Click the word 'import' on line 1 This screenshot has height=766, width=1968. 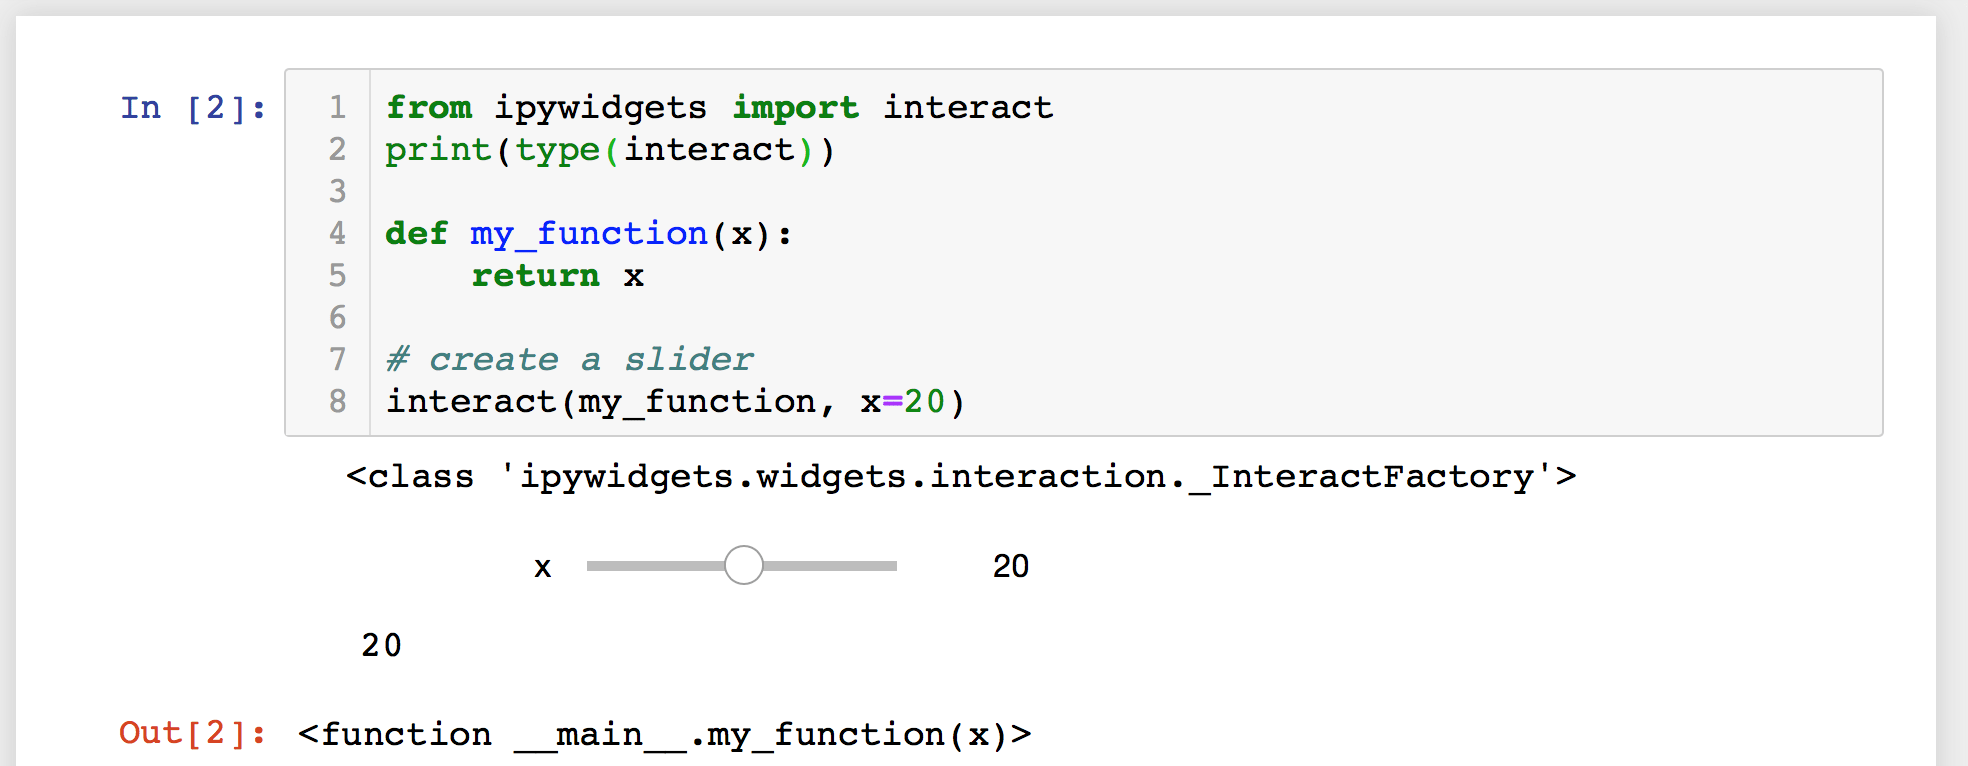(795, 108)
